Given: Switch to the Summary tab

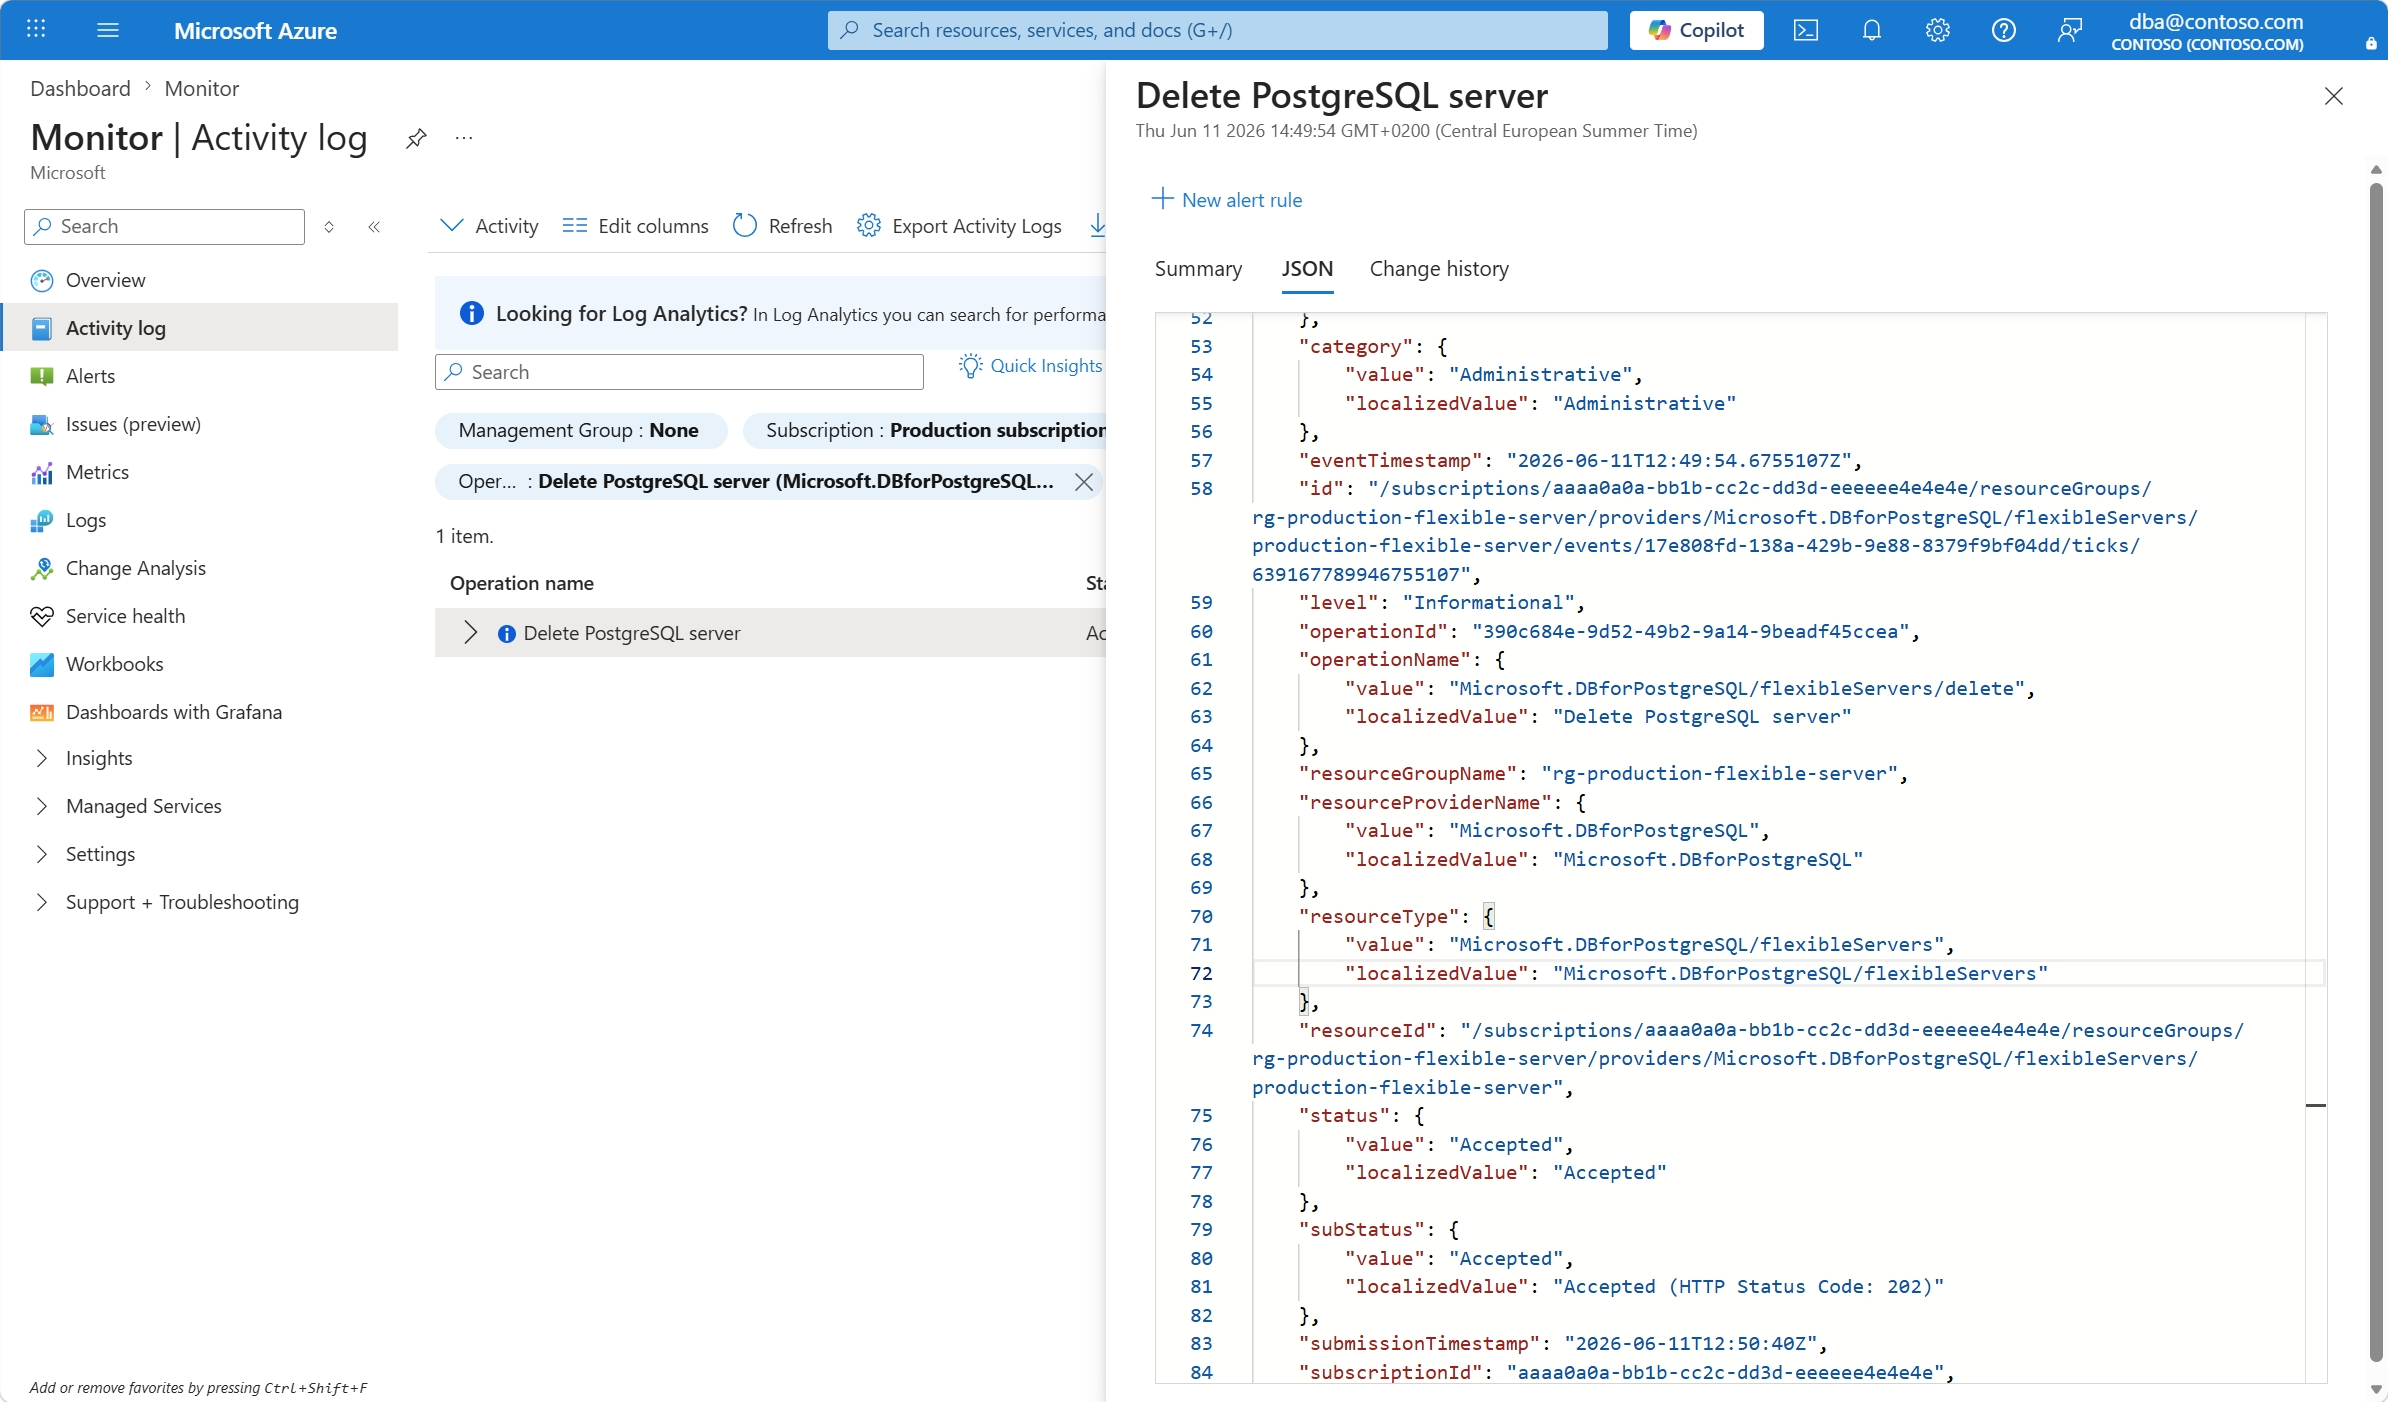Looking at the screenshot, I should pos(1198,268).
